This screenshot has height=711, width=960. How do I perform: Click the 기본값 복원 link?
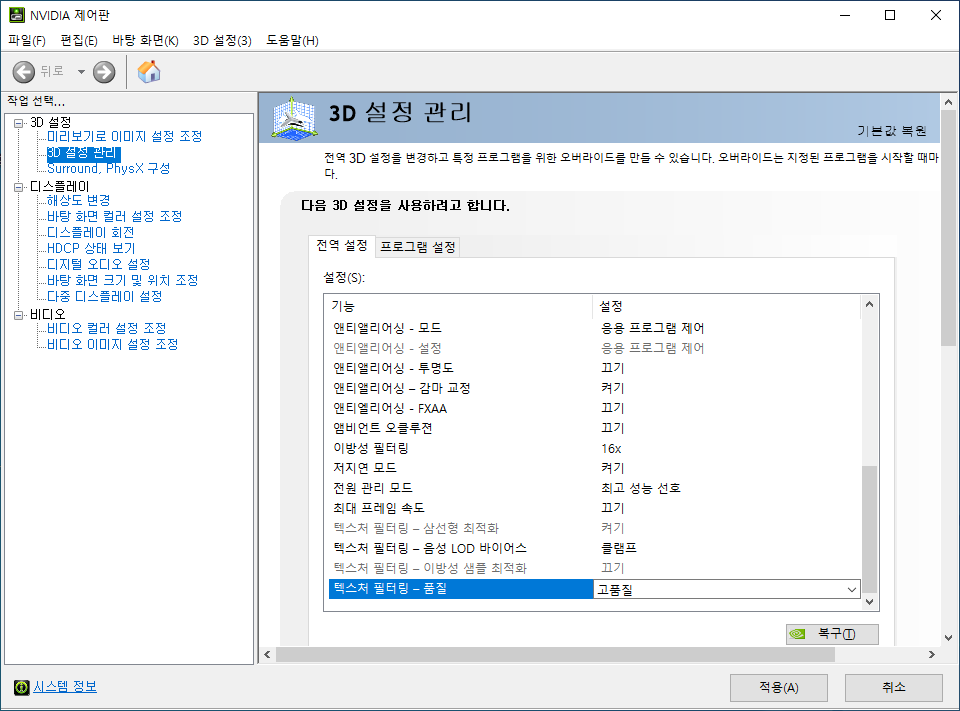click(x=891, y=131)
